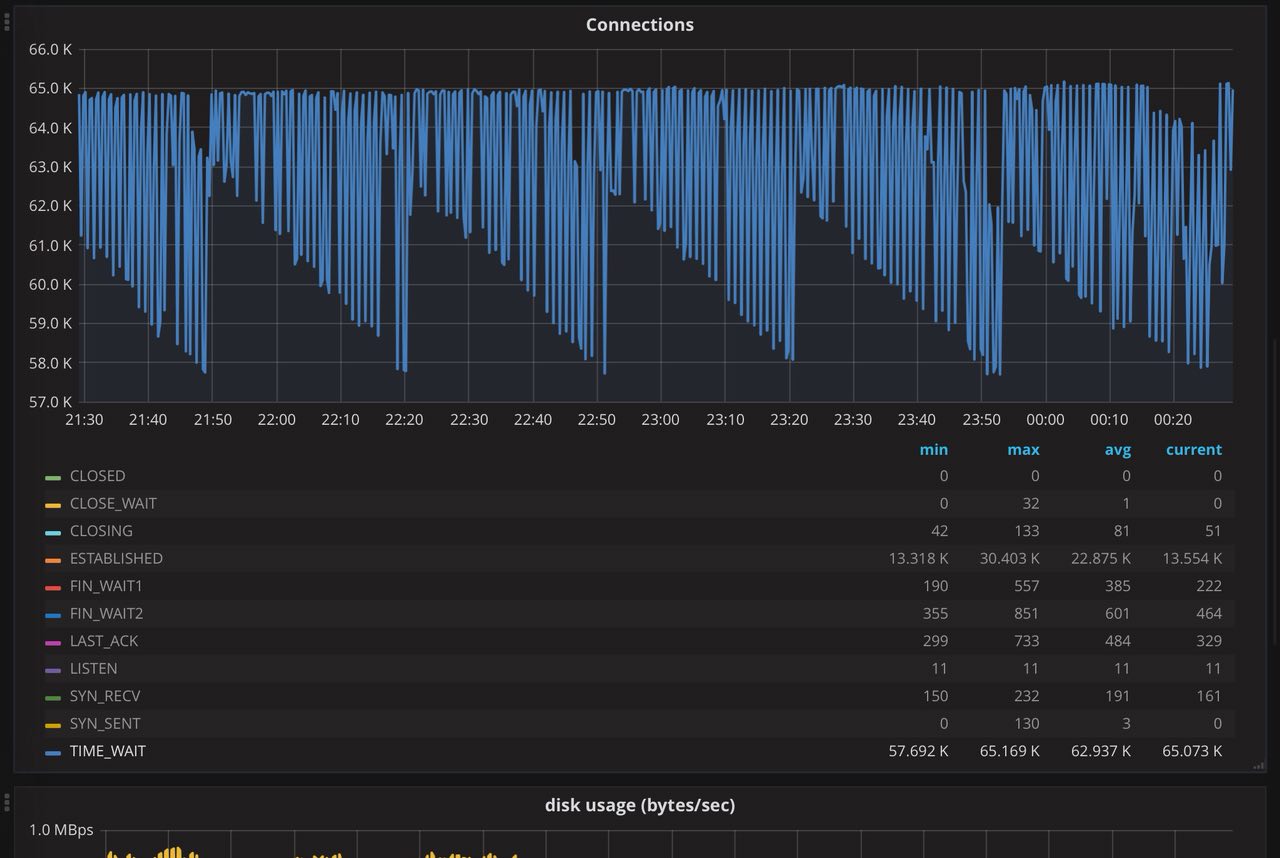Click the Connections panel drag handle dots
The image size is (1280, 858).
click(x=7, y=22)
